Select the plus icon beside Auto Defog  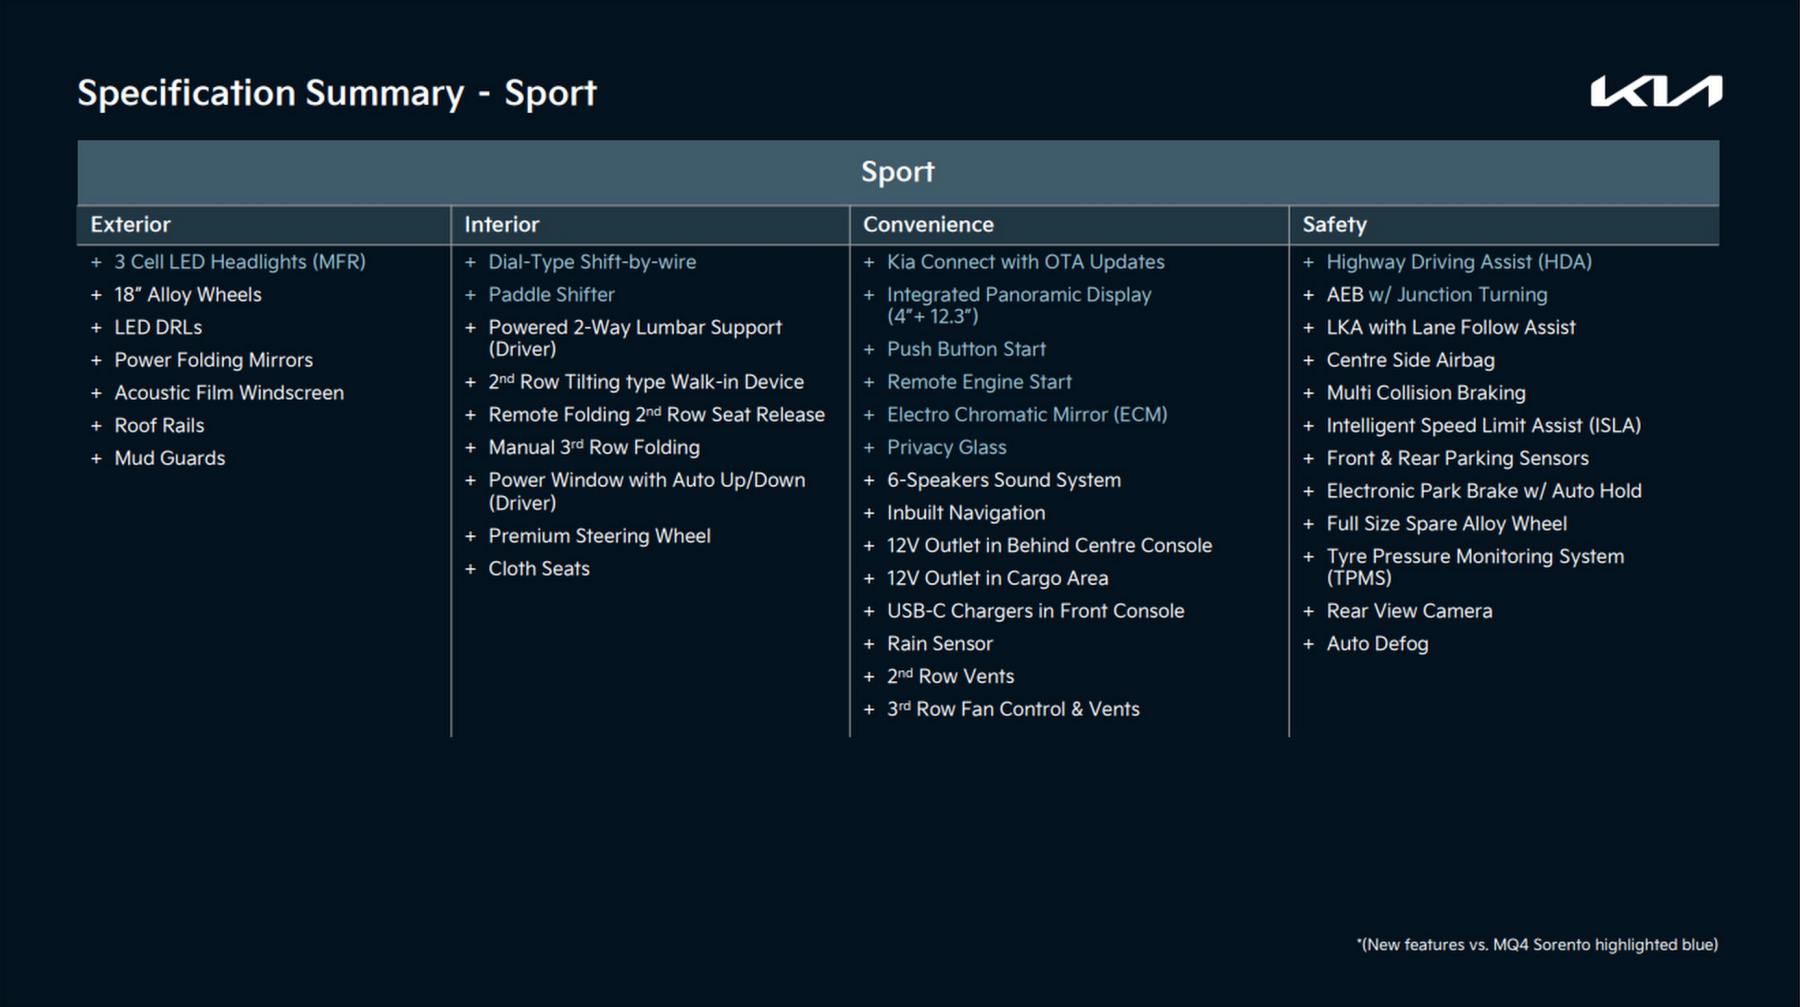pos(1308,643)
